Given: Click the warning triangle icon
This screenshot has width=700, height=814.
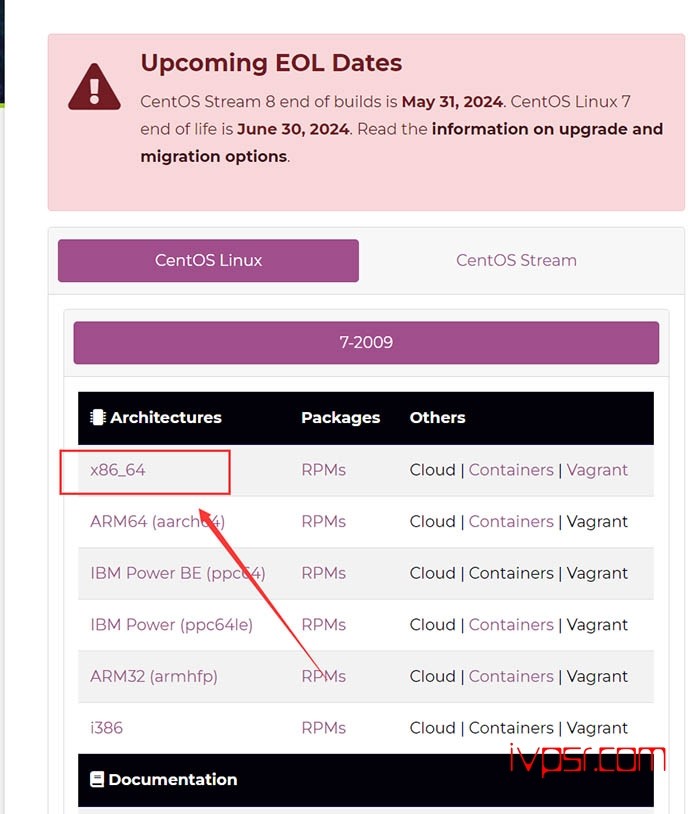Looking at the screenshot, I should (x=94, y=87).
